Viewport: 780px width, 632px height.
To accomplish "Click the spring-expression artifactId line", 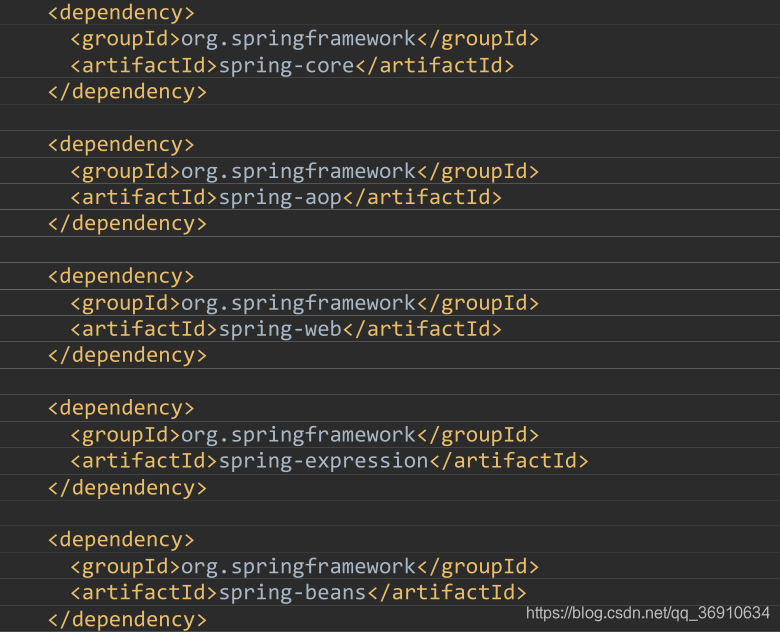I will 329,461.
